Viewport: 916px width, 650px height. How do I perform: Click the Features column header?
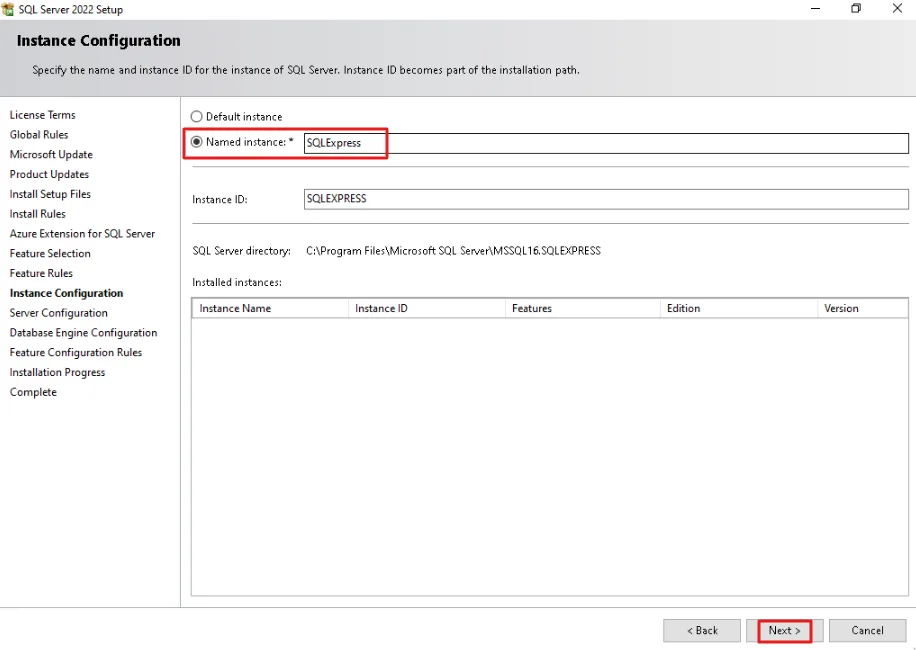point(582,308)
